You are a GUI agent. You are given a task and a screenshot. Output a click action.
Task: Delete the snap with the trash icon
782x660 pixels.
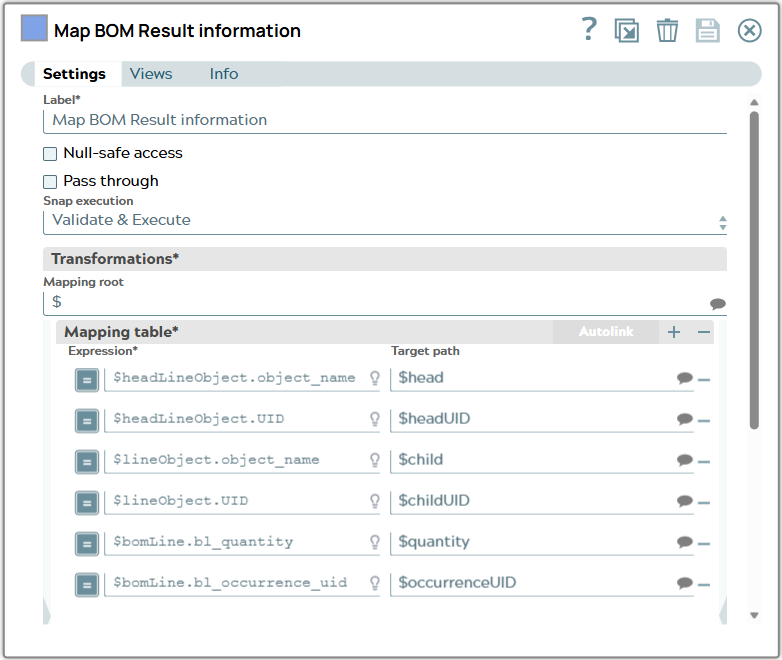(667, 30)
